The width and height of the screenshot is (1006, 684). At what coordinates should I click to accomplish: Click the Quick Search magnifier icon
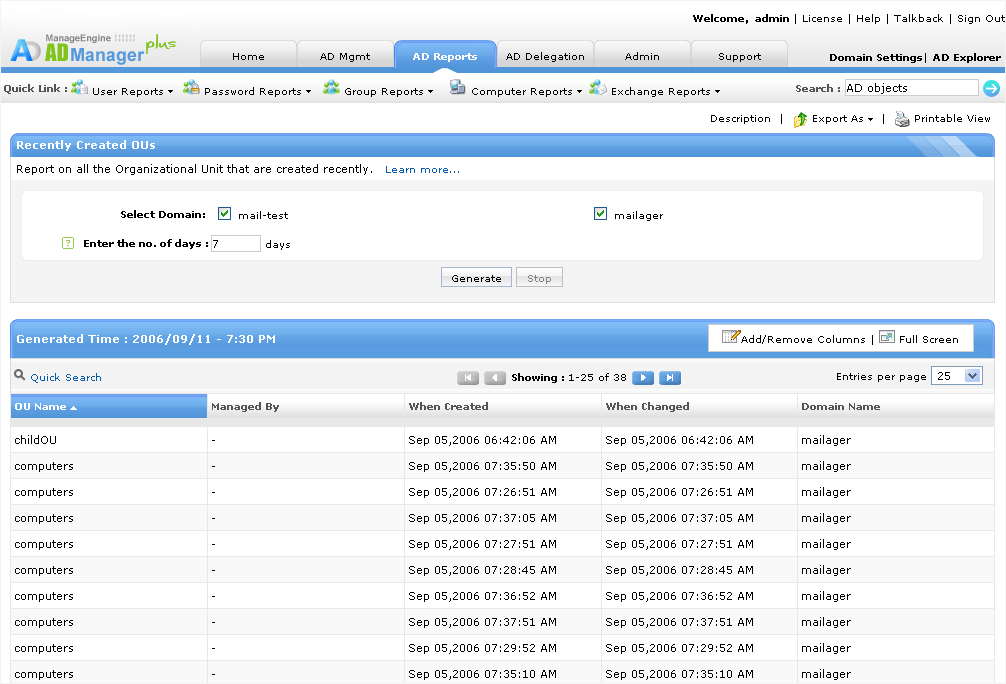click(x=19, y=376)
